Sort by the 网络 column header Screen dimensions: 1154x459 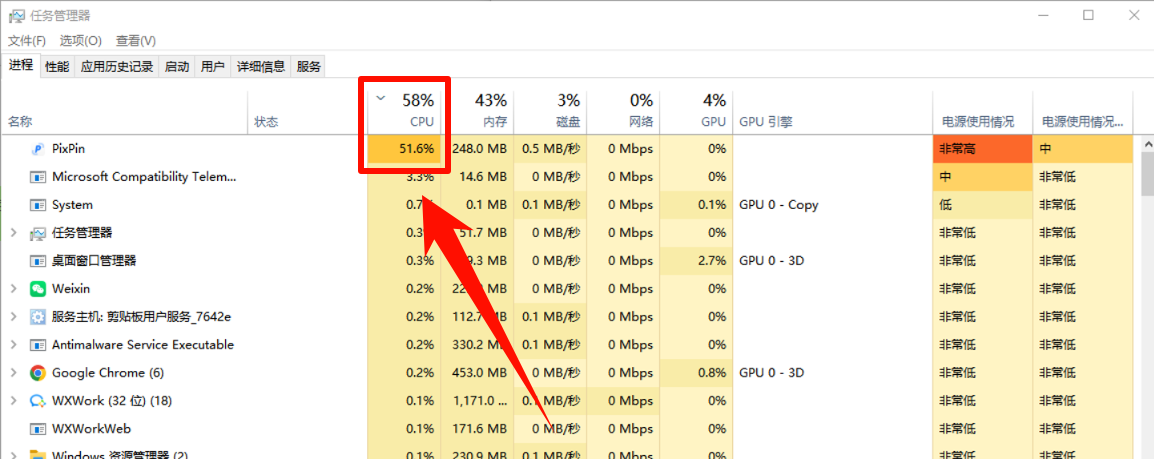(623, 113)
